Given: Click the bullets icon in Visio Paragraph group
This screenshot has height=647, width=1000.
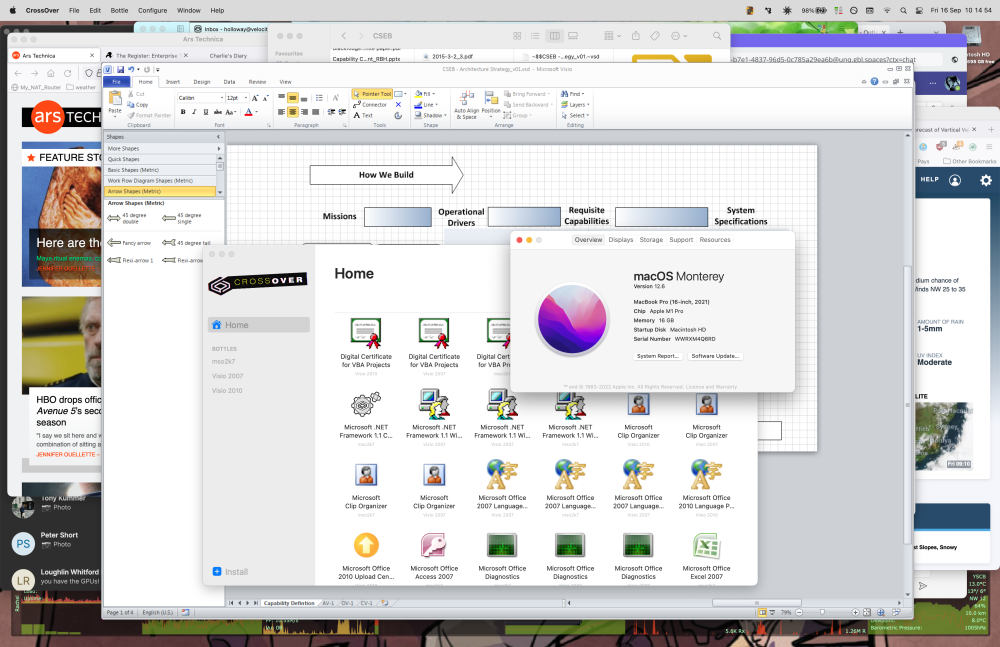Looking at the screenshot, I should [319, 98].
